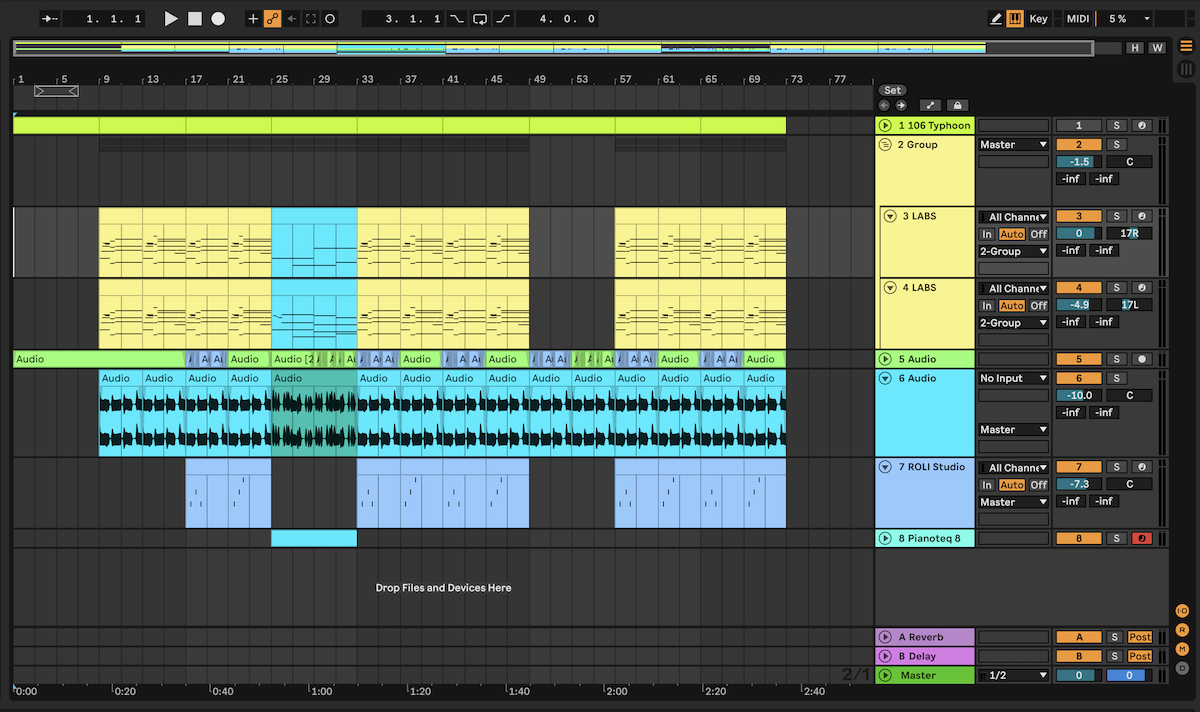Fold the 2 Group track
The height and width of the screenshot is (712, 1200).
(x=885, y=145)
